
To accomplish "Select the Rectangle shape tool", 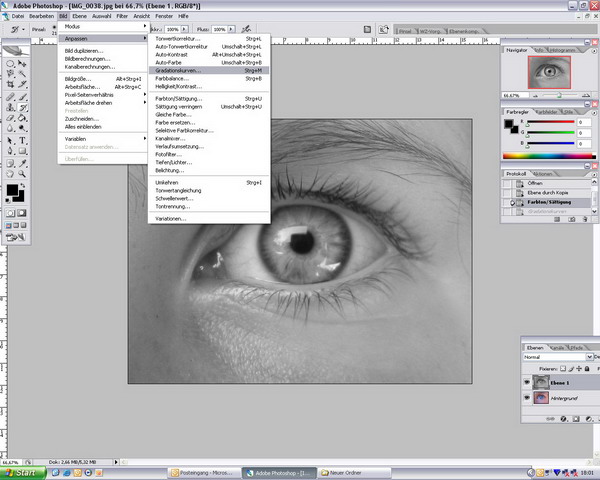I will 22,151.
